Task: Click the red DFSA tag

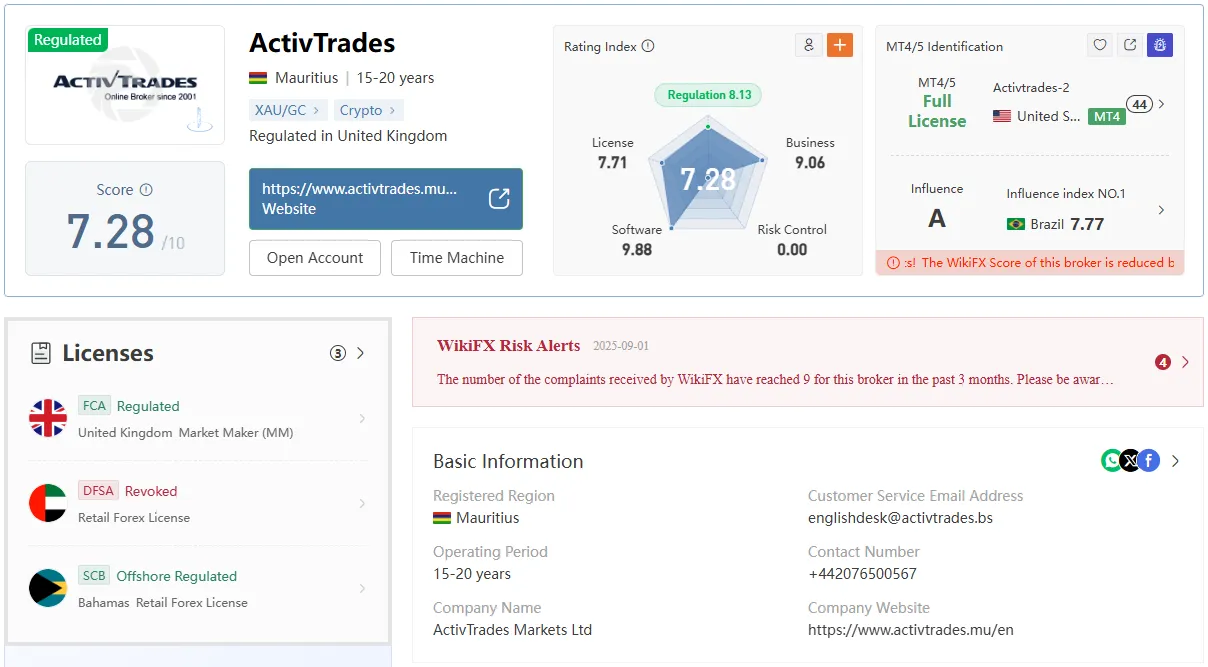Action: (98, 491)
